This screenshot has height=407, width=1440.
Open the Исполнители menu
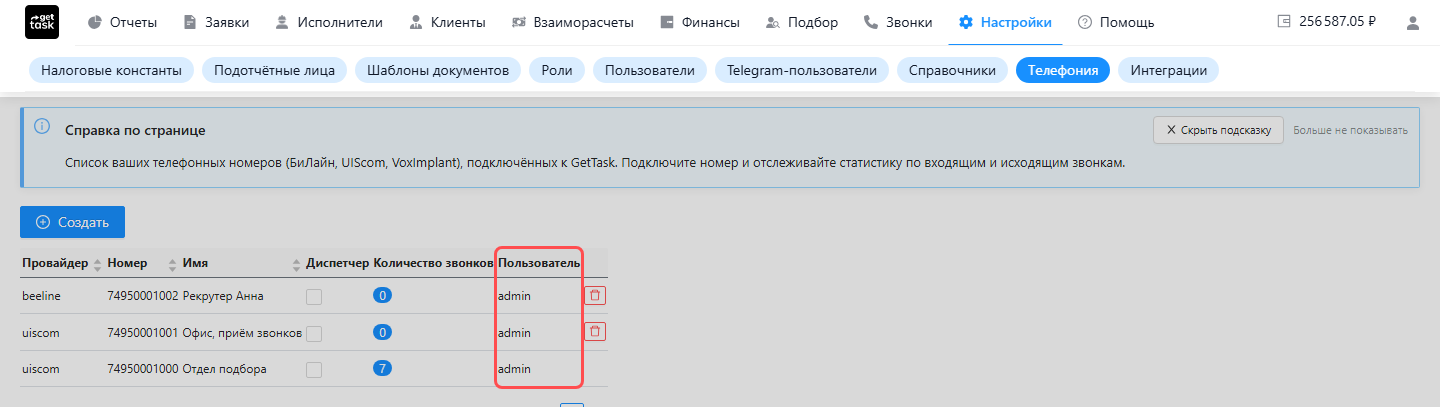click(328, 22)
